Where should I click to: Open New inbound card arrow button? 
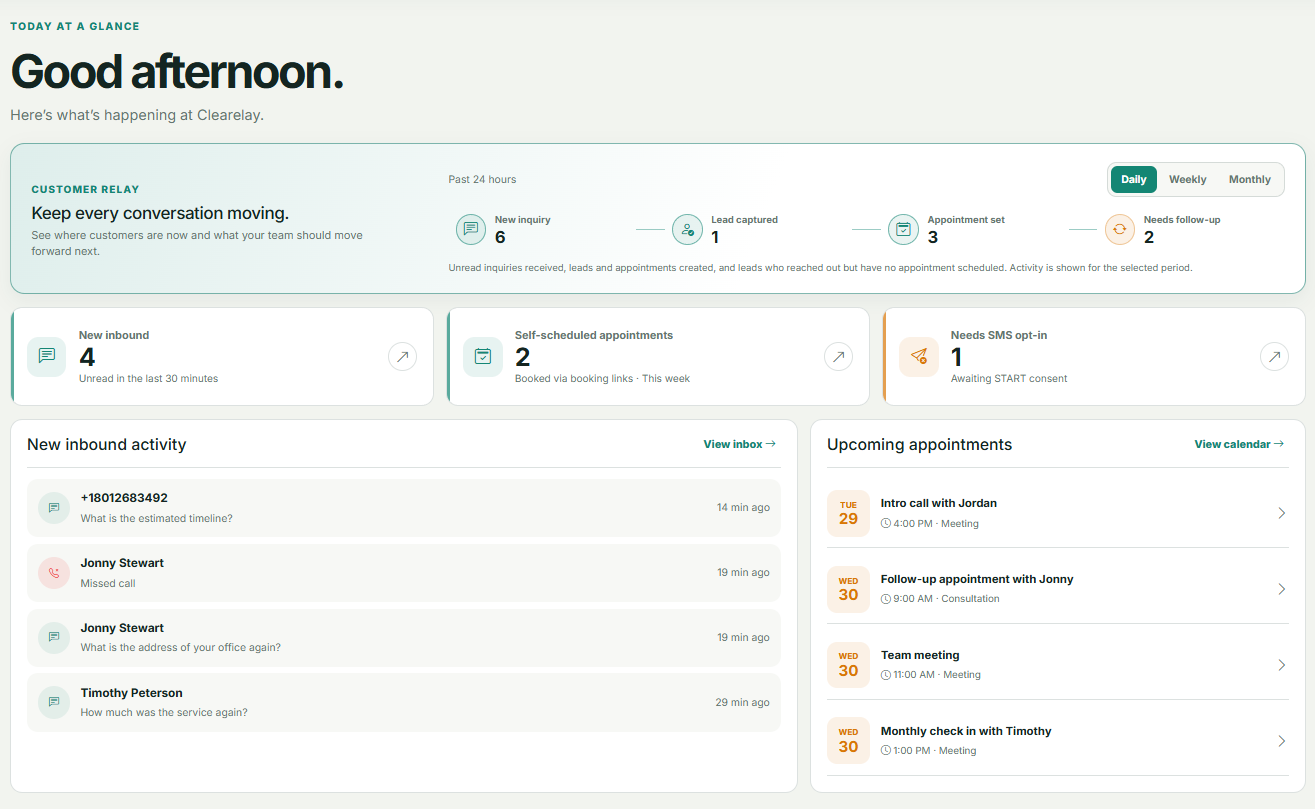coord(402,356)
